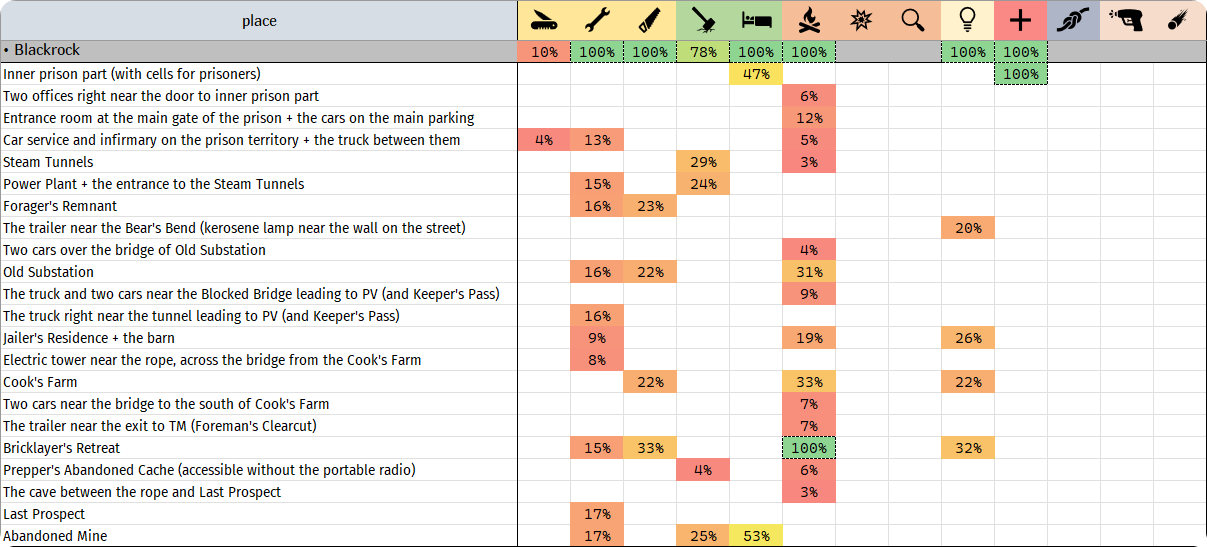Click the light bulb column icon
Screen dimensions: 1207x547
pyautogui.click(x=967, y=20)
